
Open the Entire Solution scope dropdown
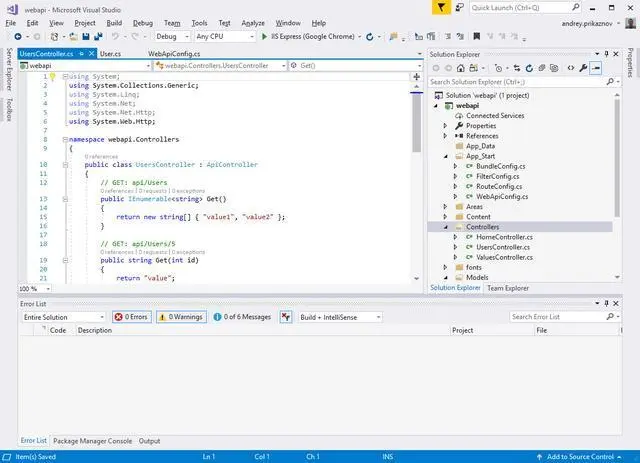[63, 317]
